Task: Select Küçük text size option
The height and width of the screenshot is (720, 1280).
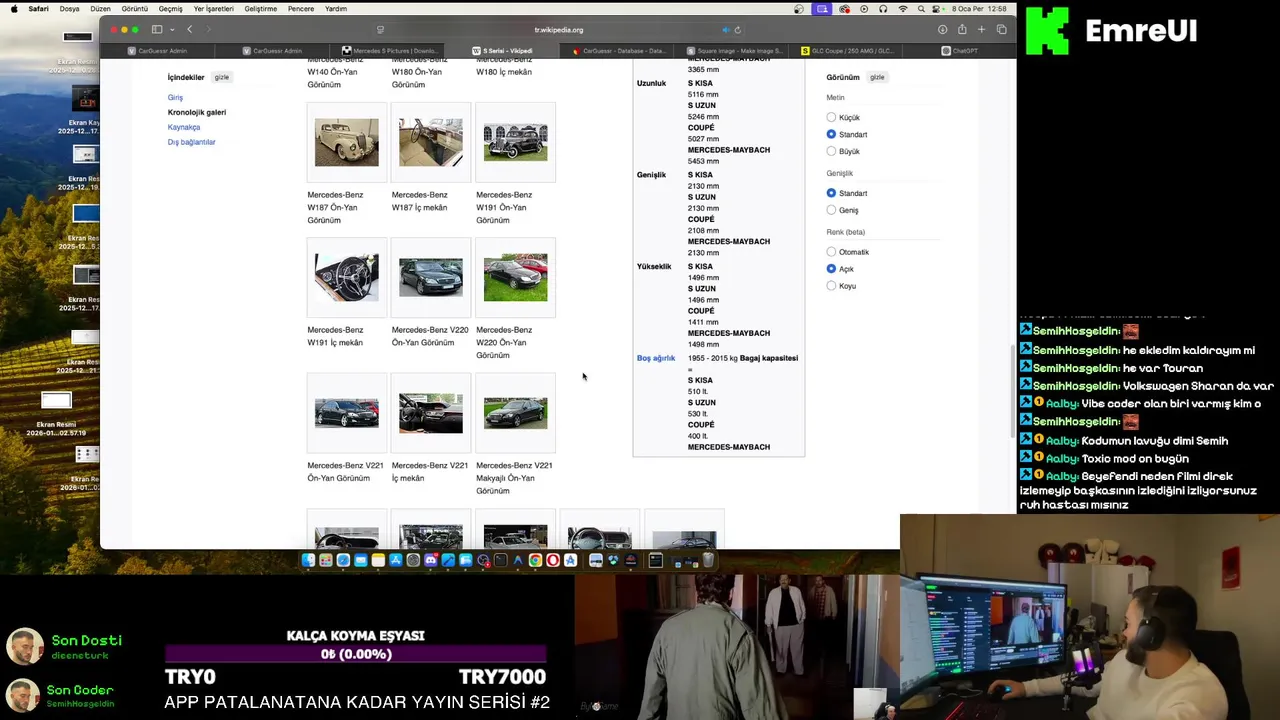Action: (x=831, y=117)
